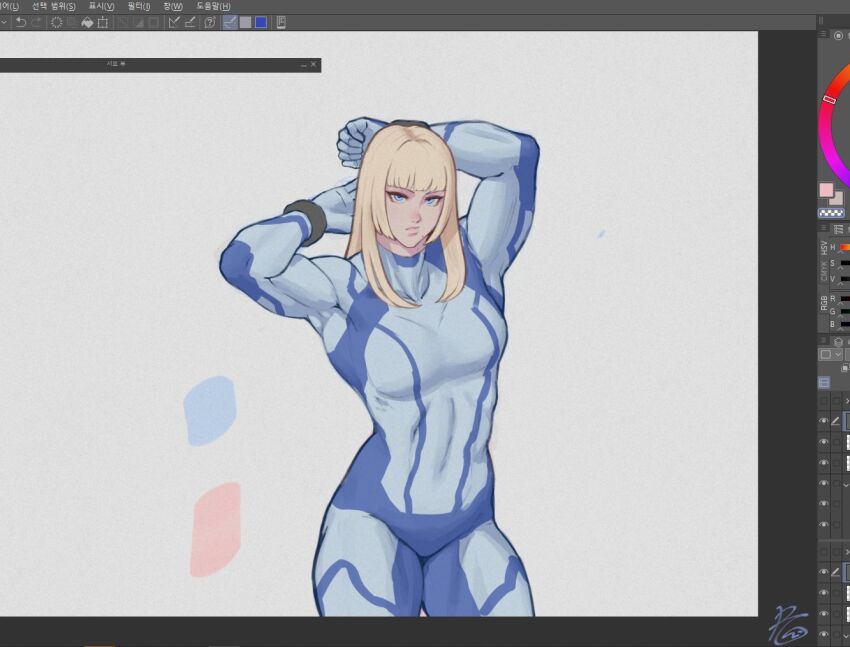The image size is (850, 647).
Task: Select the blue square in command bar
Action: click(261, 22)
